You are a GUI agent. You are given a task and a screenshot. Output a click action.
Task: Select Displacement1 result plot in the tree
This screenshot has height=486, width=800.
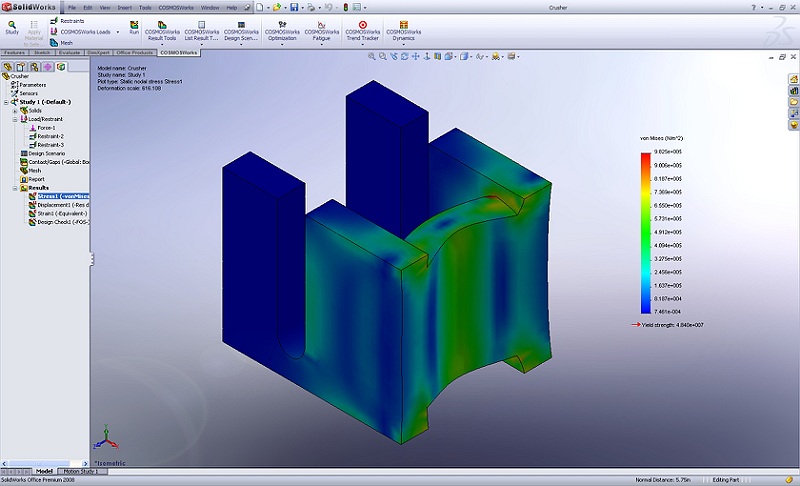coord(60,205)
